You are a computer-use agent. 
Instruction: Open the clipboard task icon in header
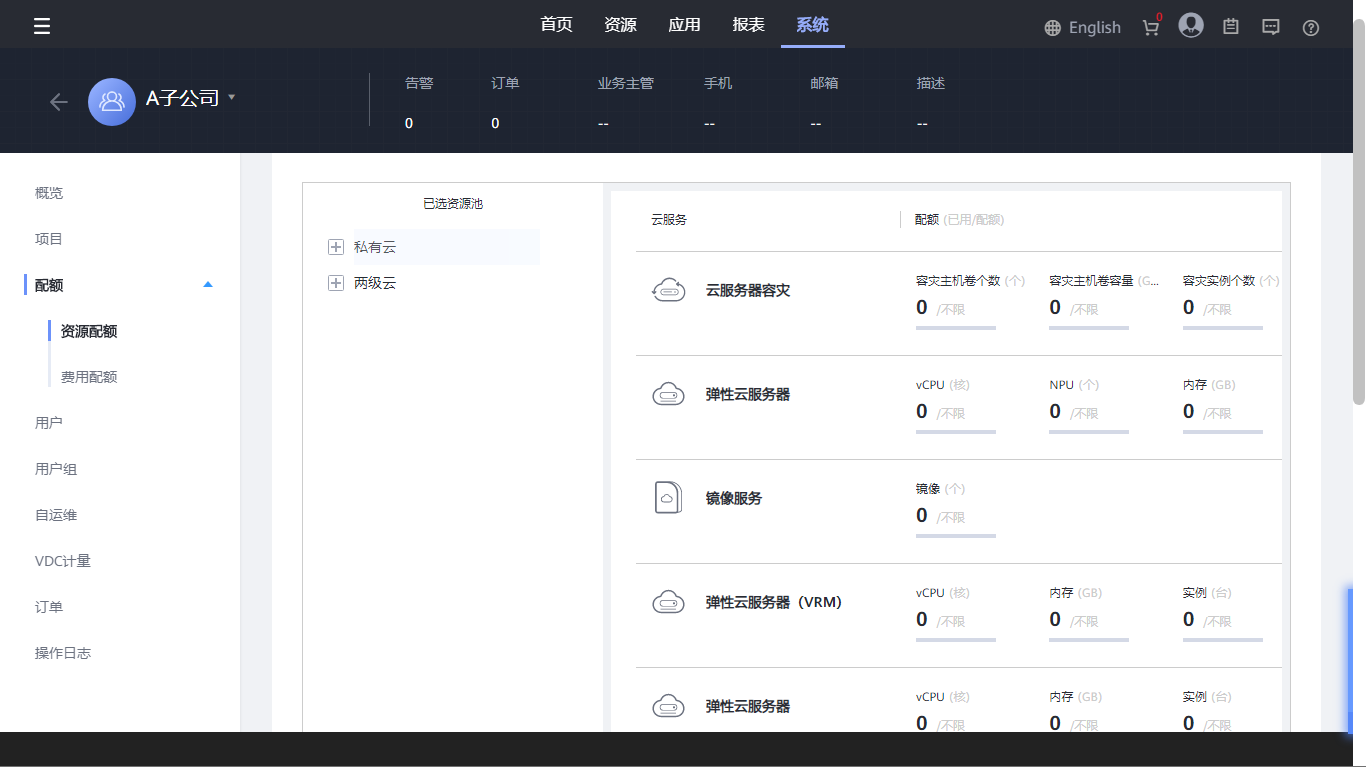[1231, 27]
